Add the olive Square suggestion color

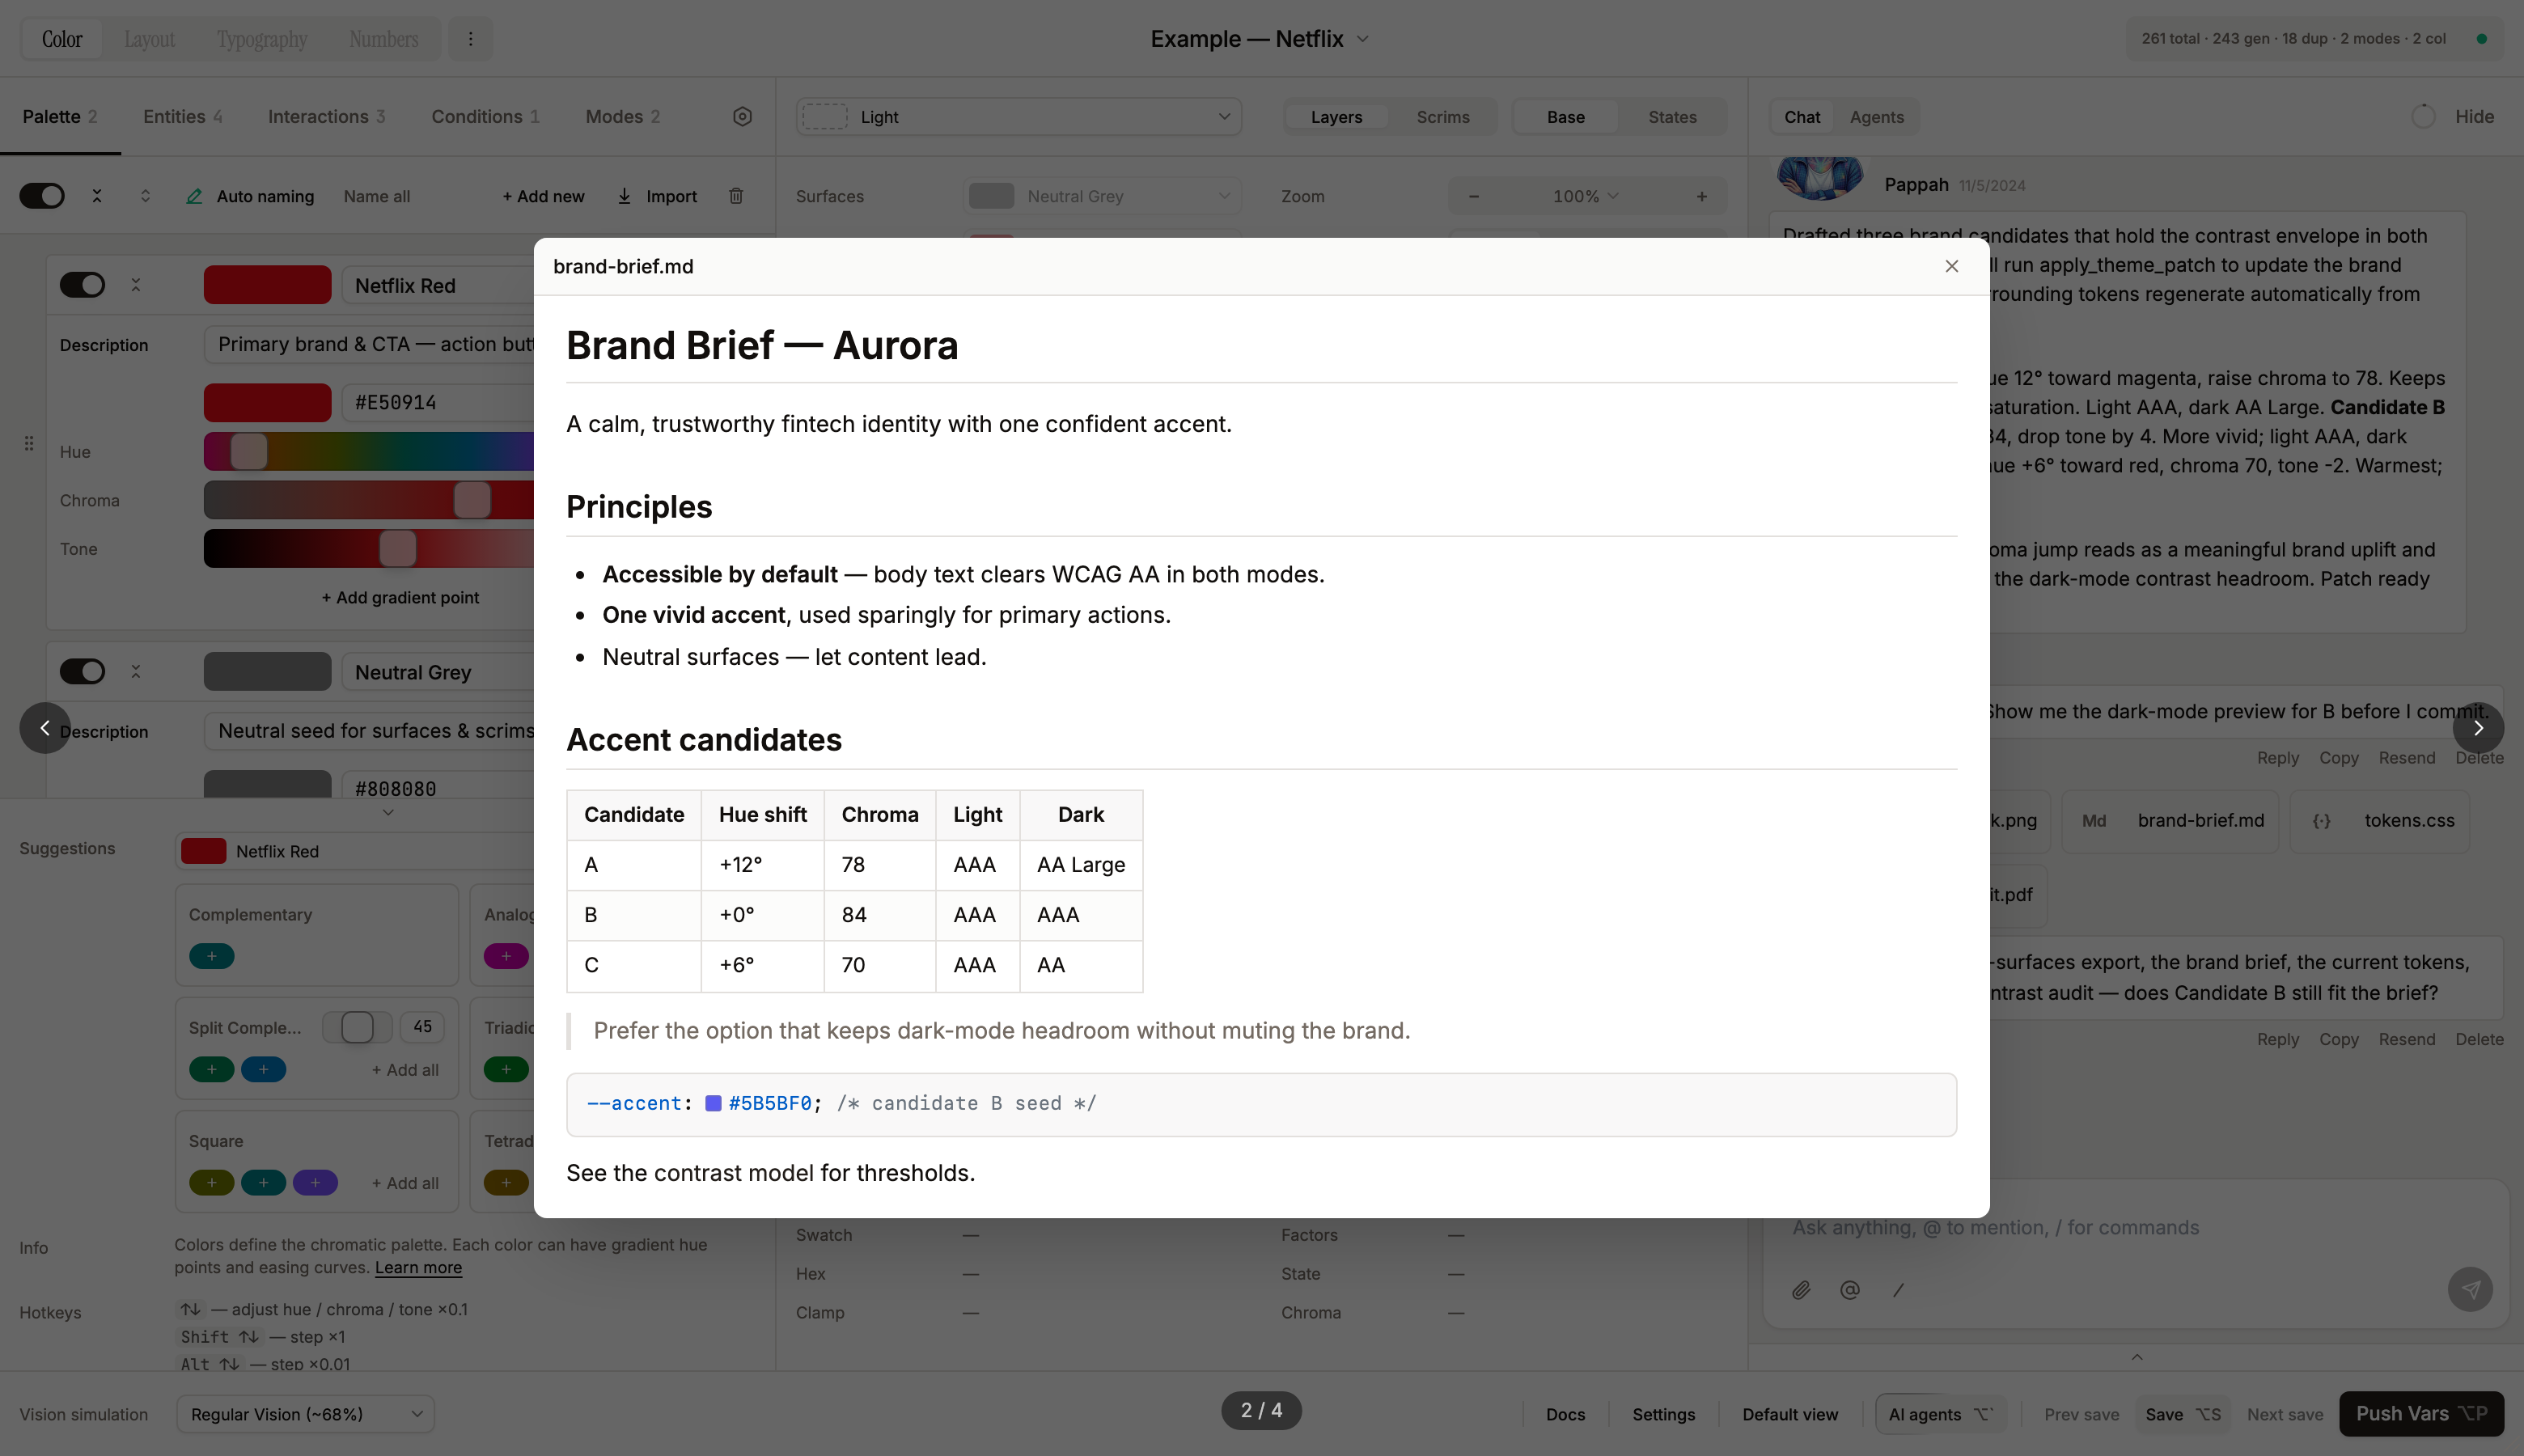click(212, 1183)
